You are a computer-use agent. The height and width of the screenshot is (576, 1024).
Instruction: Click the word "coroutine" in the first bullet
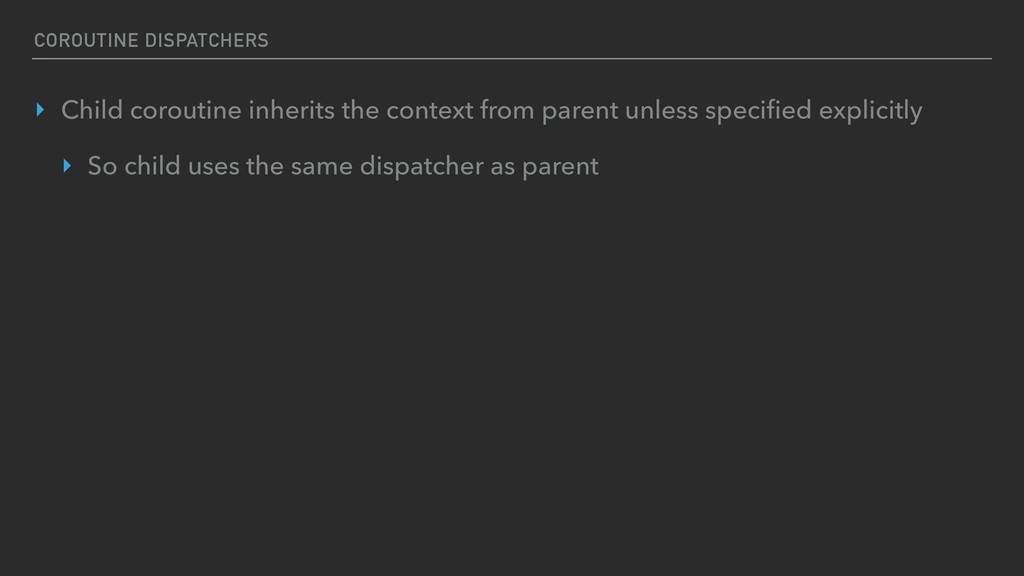pyautogui.click(x=185, y=111)
